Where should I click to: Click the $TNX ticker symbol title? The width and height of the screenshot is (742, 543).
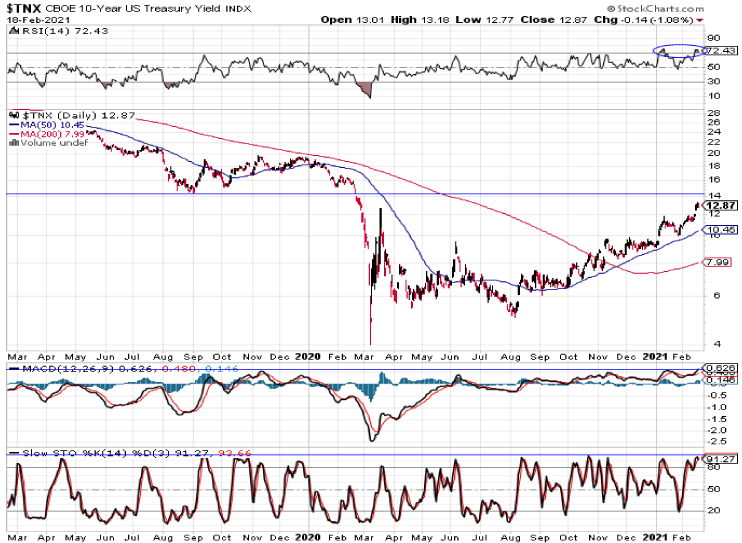tap(24, 8)
